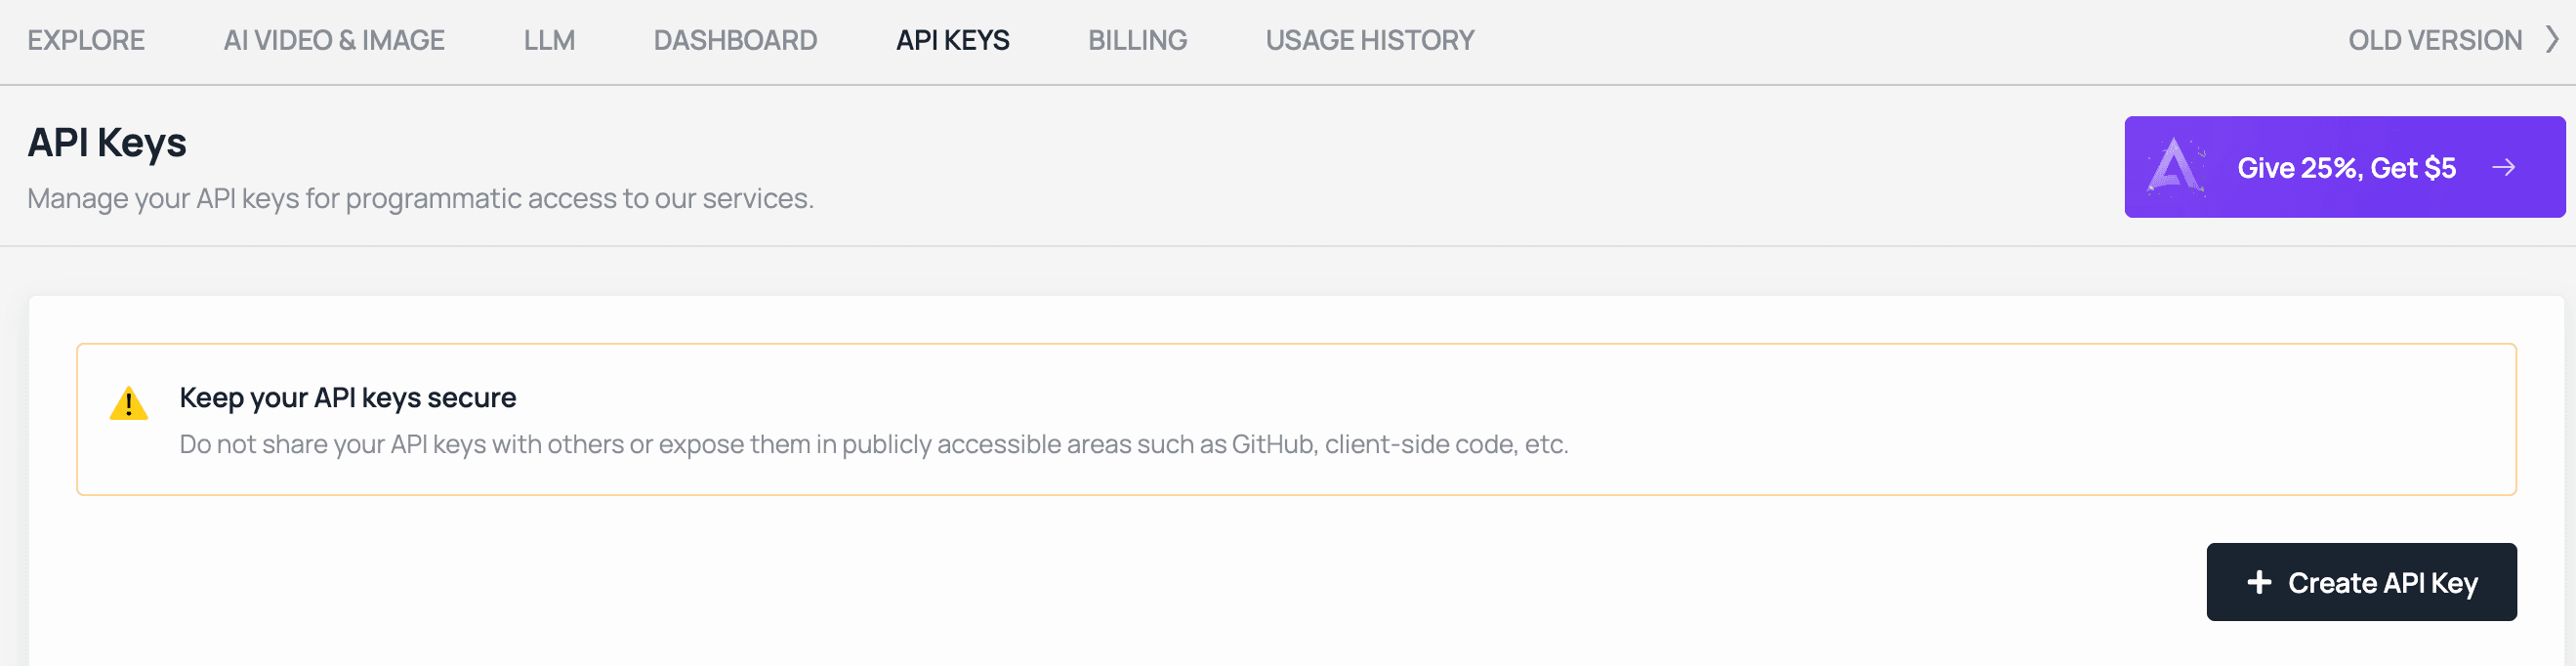The image size is (2576, 666).
Task: Click the Give 25%, Get $5 banner text
Action: point(2346,168)
